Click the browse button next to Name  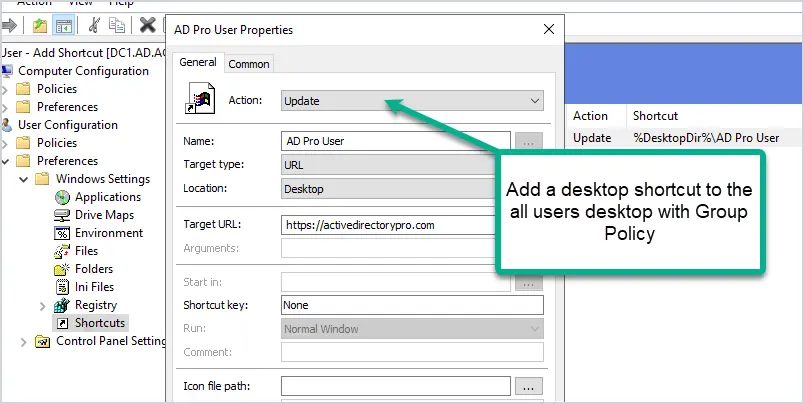[x=529, y=142]
